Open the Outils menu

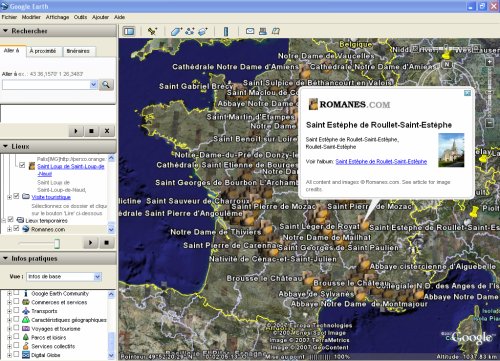tap(80, 17)
